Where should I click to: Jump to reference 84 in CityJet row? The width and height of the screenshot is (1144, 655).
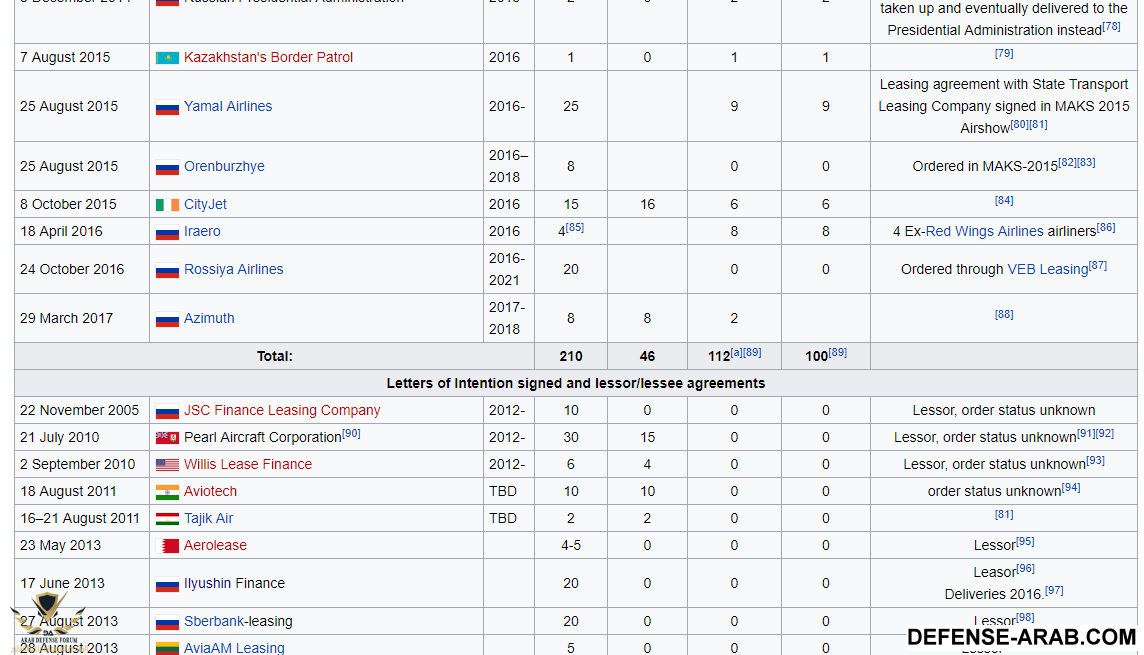[x=1004, y=201]
